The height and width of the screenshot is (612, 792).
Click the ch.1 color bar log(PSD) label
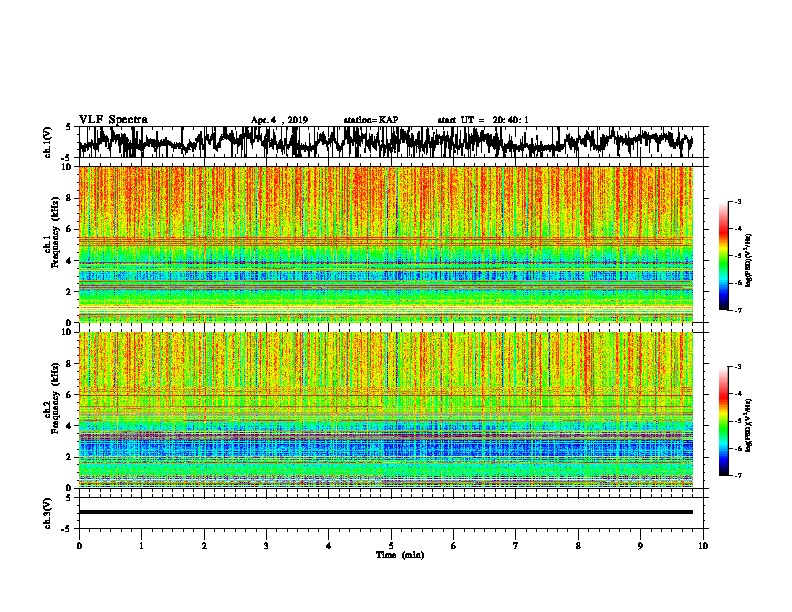click(x=748, y=260)
